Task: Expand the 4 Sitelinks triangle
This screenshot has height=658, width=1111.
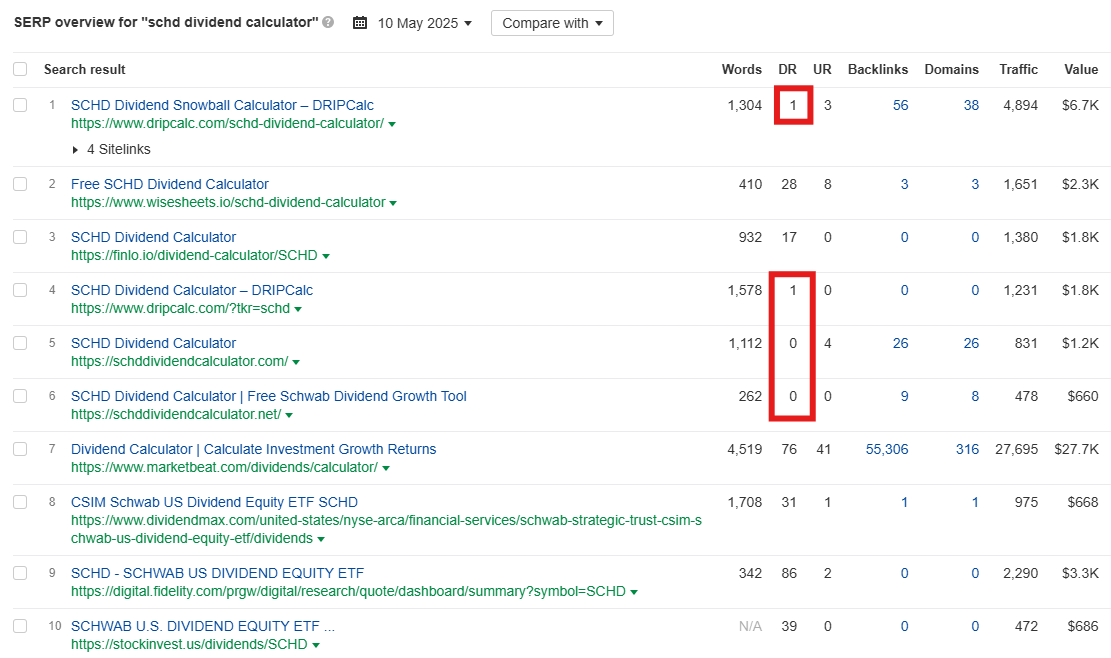Action: 76,149
